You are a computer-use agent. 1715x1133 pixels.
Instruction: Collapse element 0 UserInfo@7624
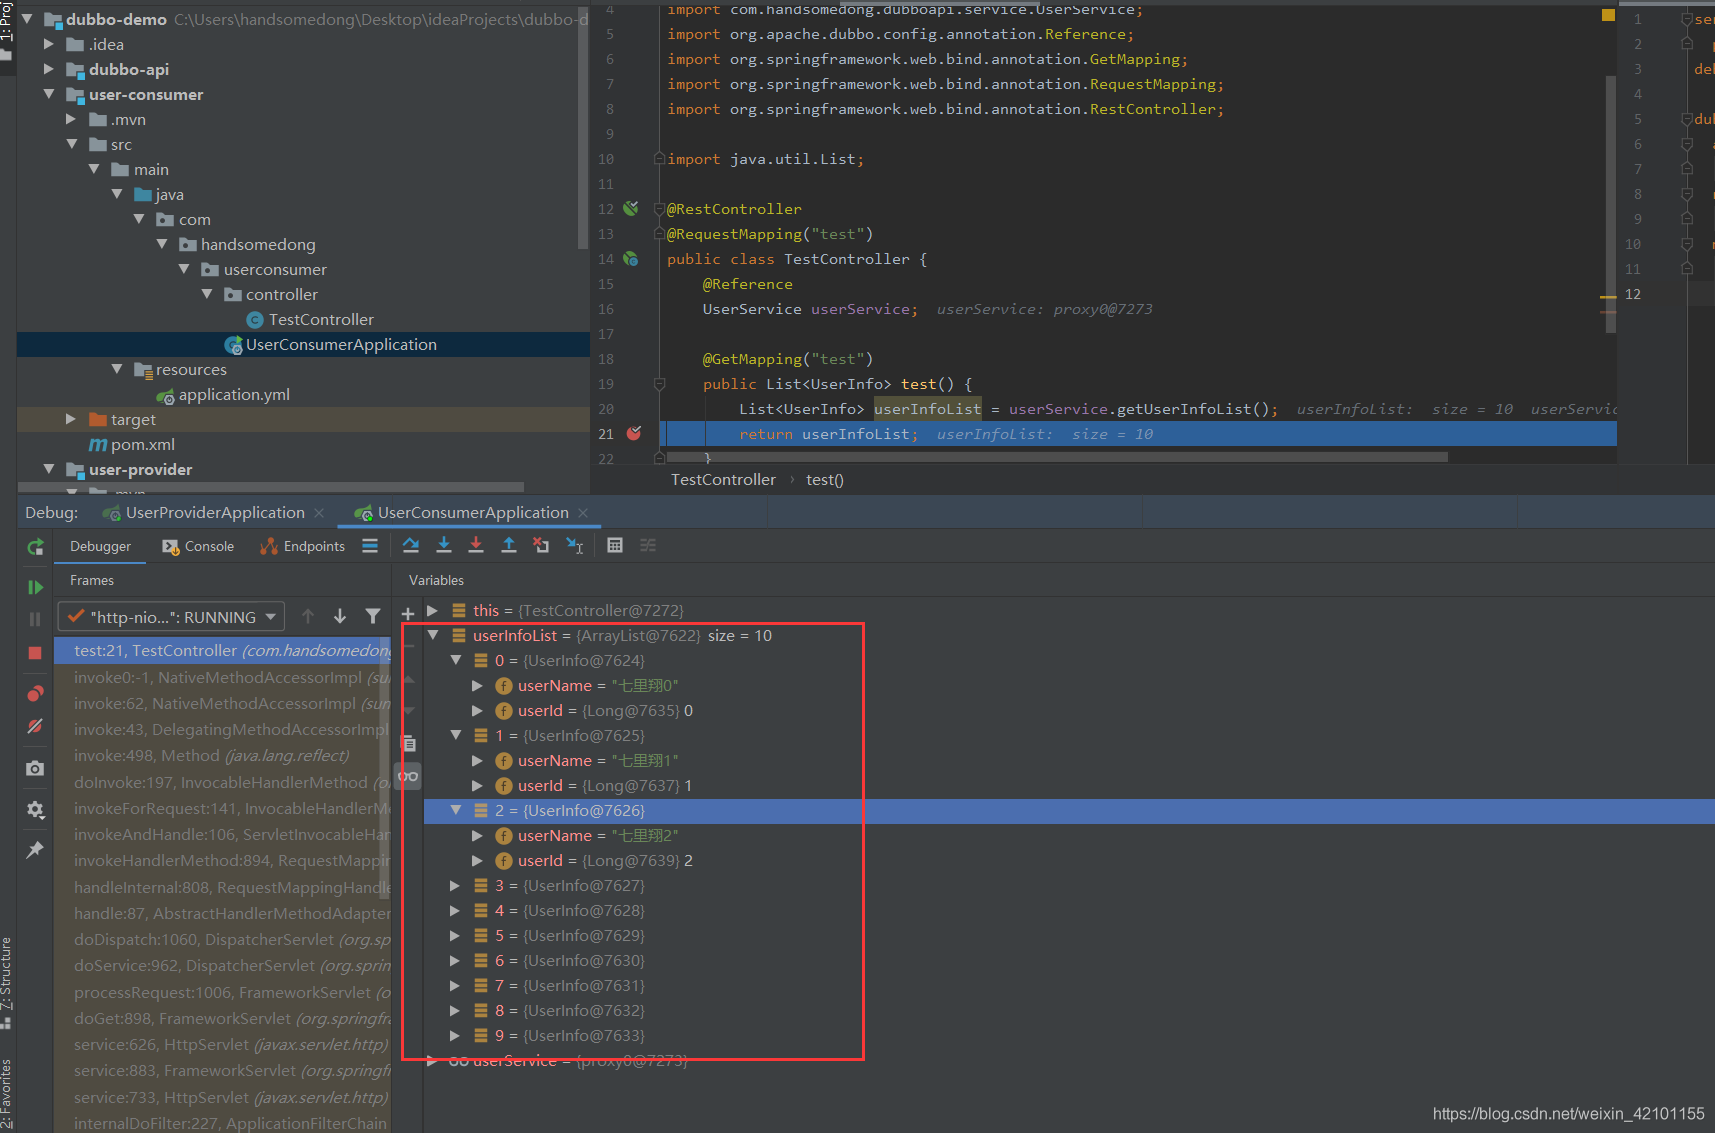pos(456,660)
